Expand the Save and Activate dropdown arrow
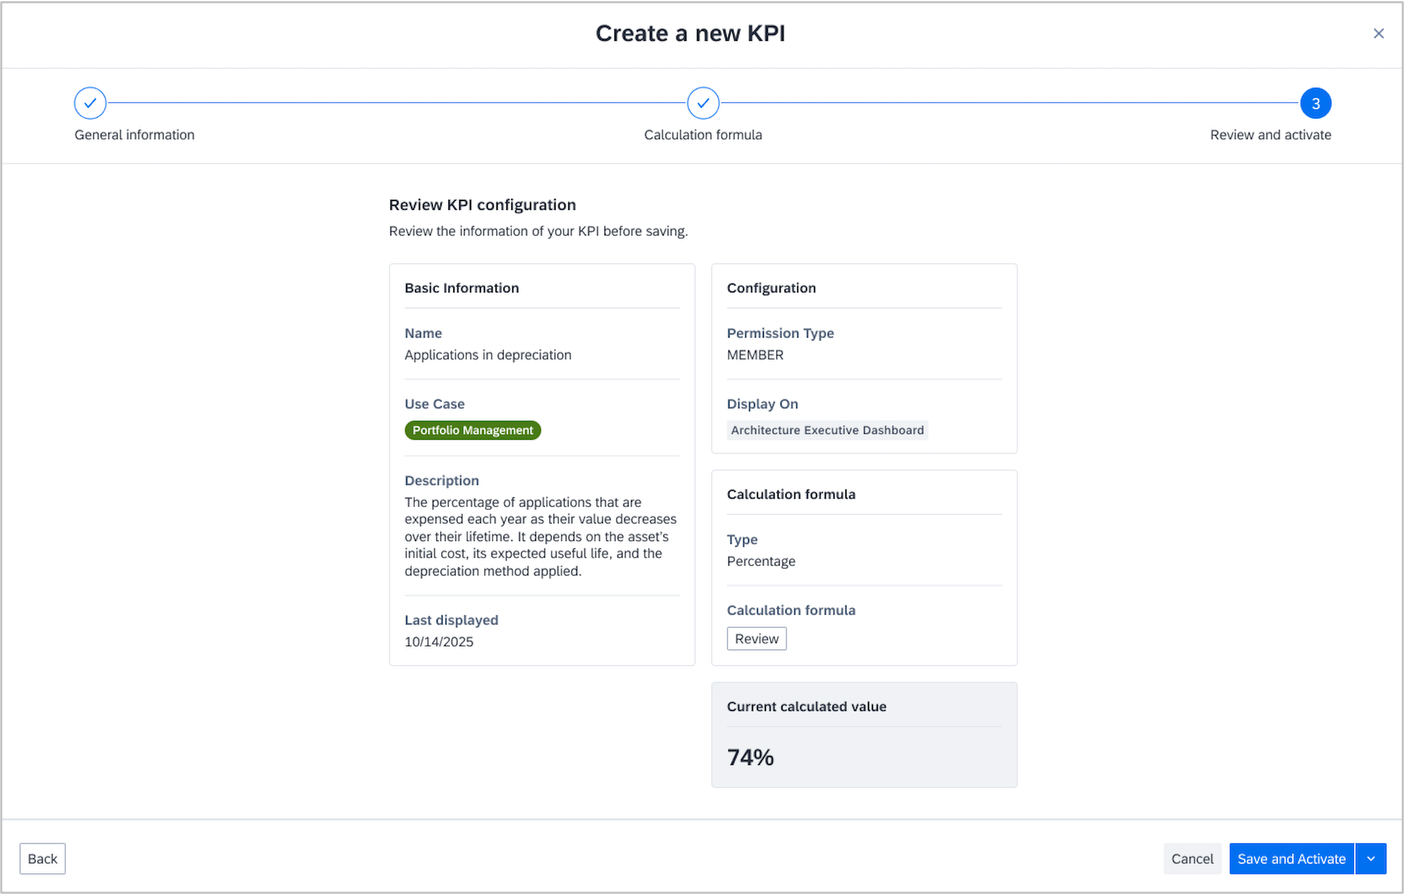This screenshot has width=1404, height=894. click(1371, 859)
